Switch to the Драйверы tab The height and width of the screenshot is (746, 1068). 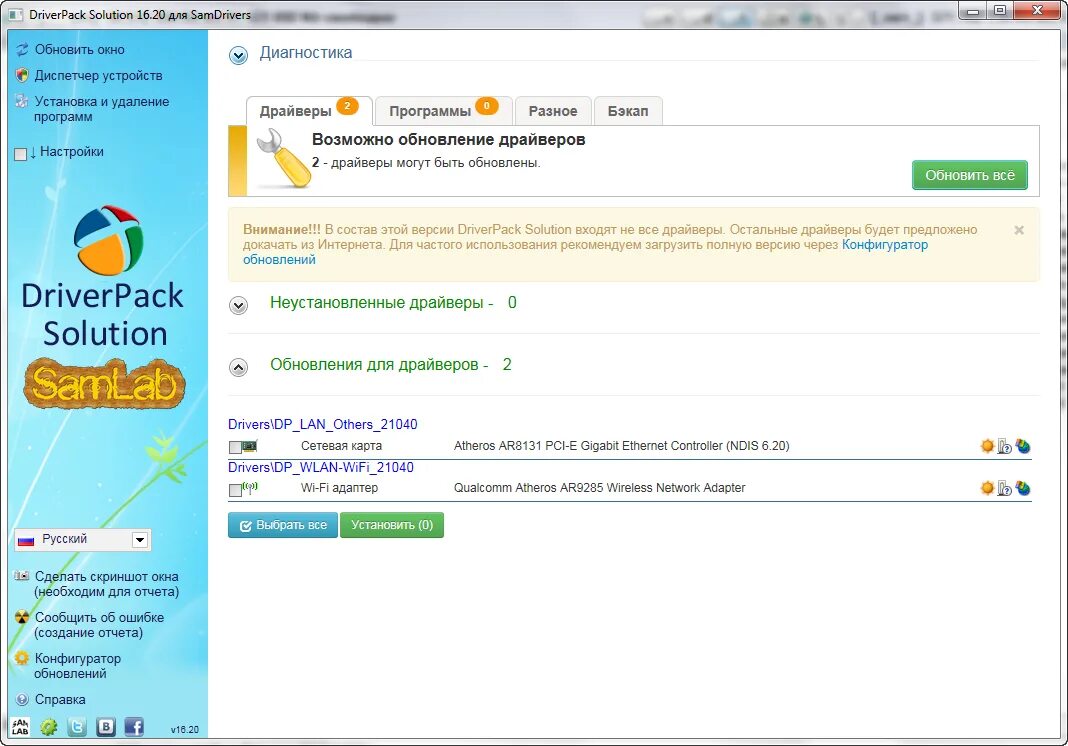pyautogui.click(x=309, y=111)
